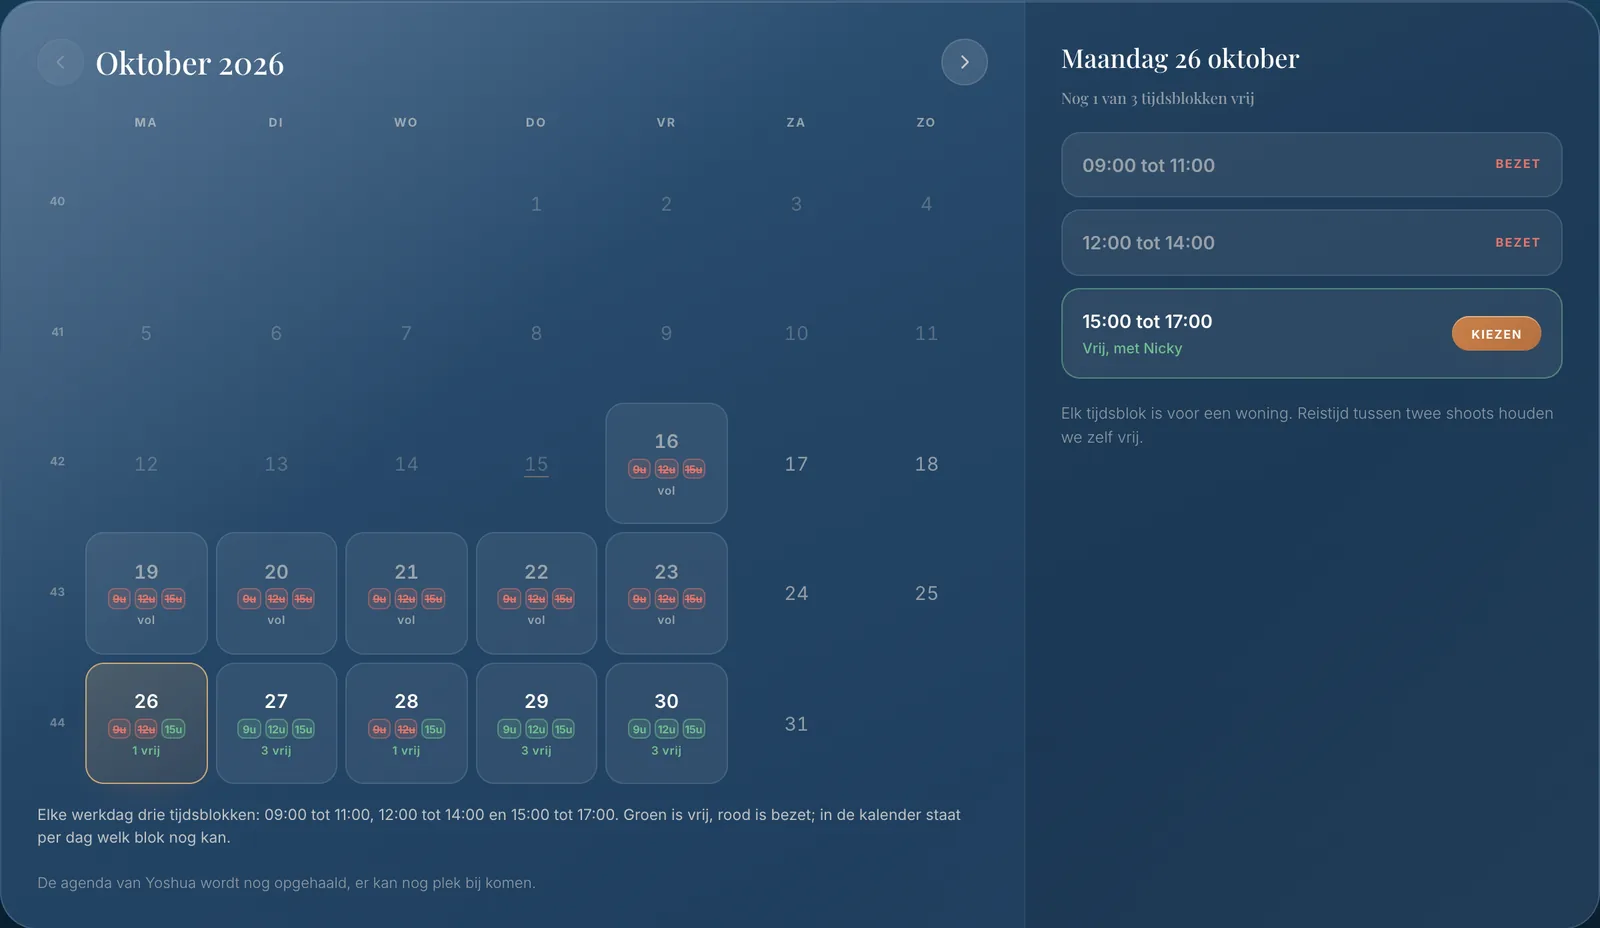The width and height of the screenshot is (1600, 928).
Task: Click the Maandag 26 oktober heading
Action: tap(1180, 59)
